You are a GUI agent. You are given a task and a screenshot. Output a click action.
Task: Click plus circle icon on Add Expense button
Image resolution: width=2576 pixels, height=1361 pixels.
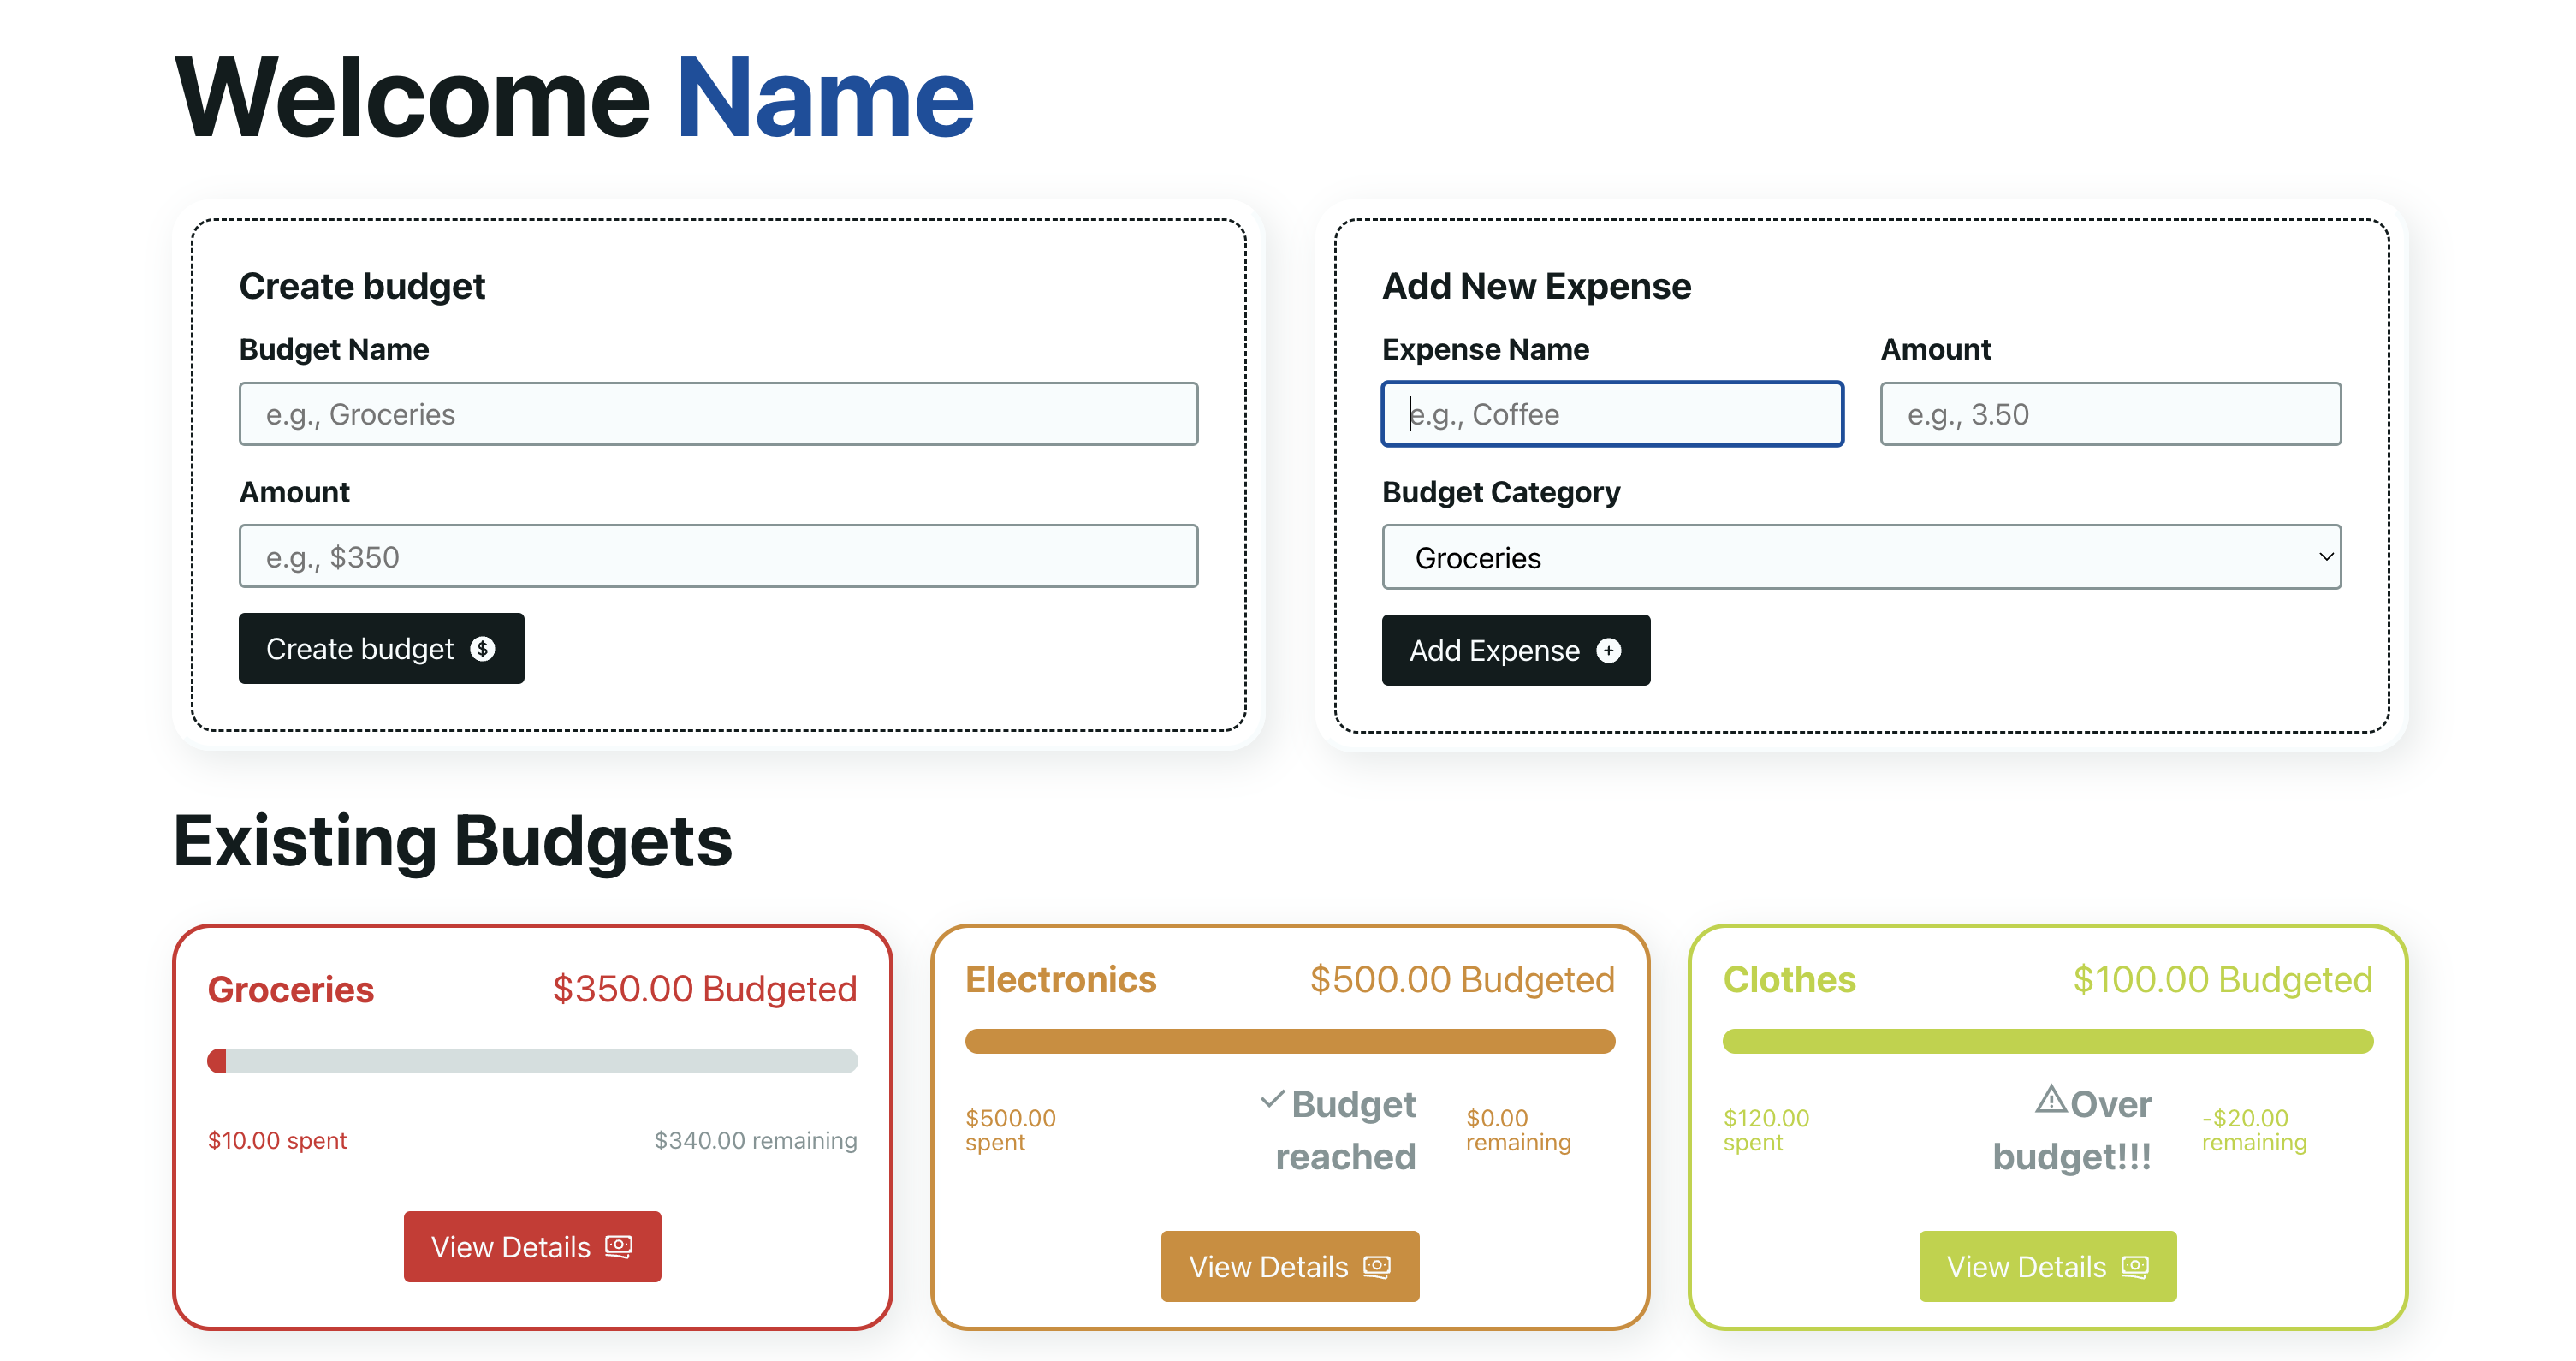(1608, 651)
